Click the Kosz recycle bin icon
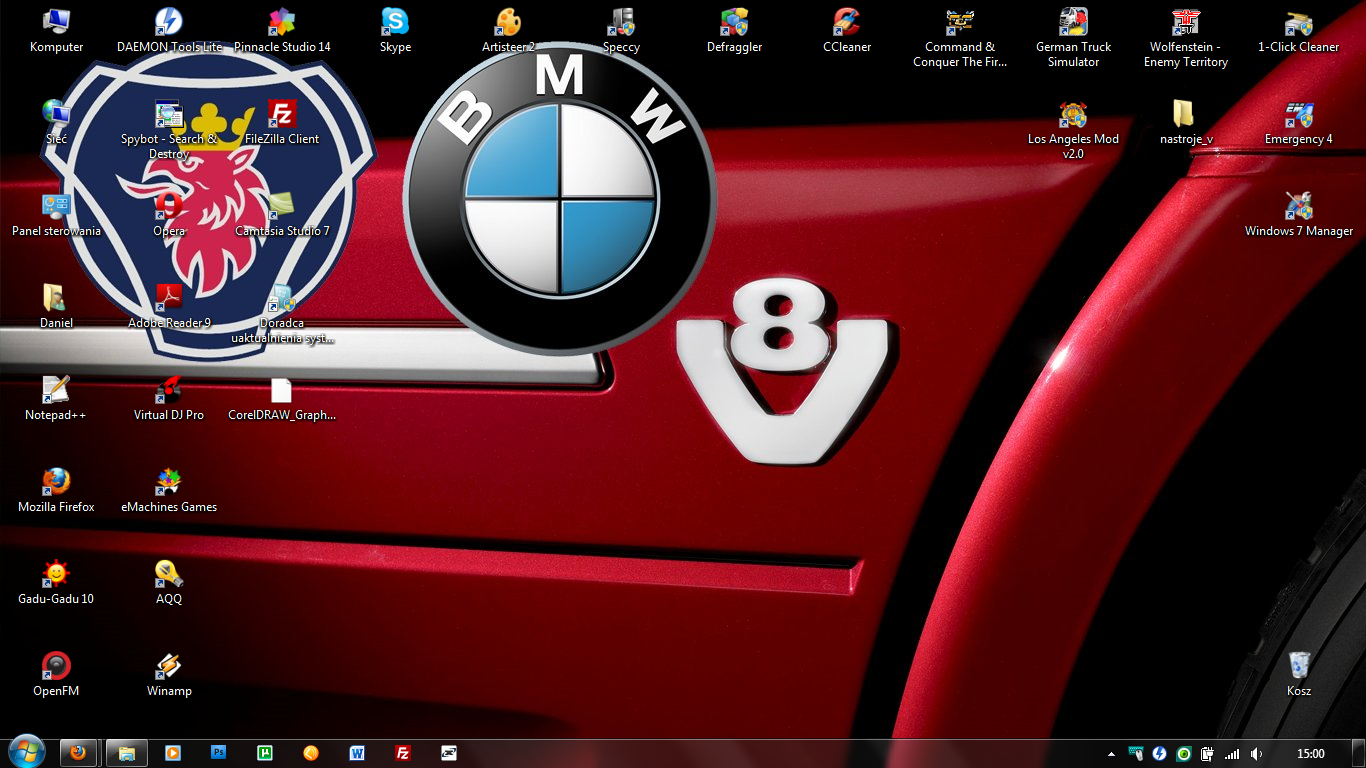This screenshot has height=768, width=1366. click(1299, 667)
